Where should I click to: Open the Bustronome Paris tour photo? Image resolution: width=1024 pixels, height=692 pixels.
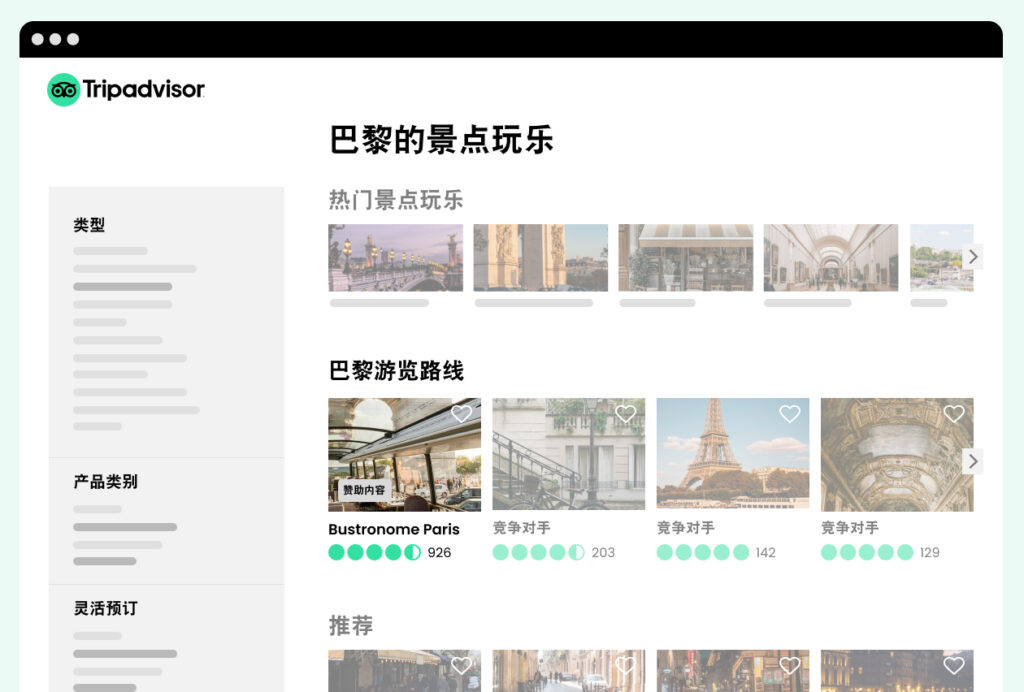[405, 454]
